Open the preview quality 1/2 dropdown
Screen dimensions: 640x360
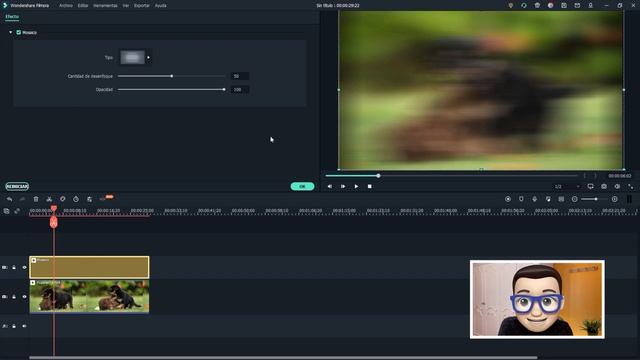tap(567, 187)
